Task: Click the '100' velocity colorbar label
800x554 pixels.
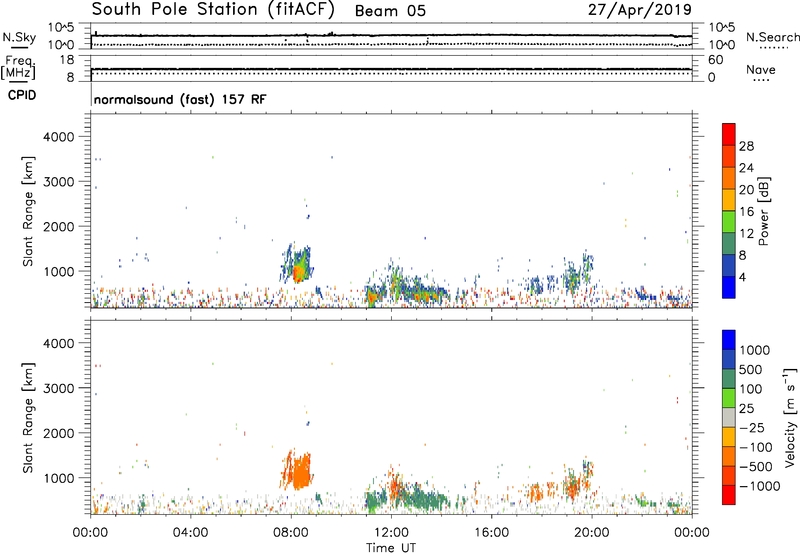Action: 751,389
